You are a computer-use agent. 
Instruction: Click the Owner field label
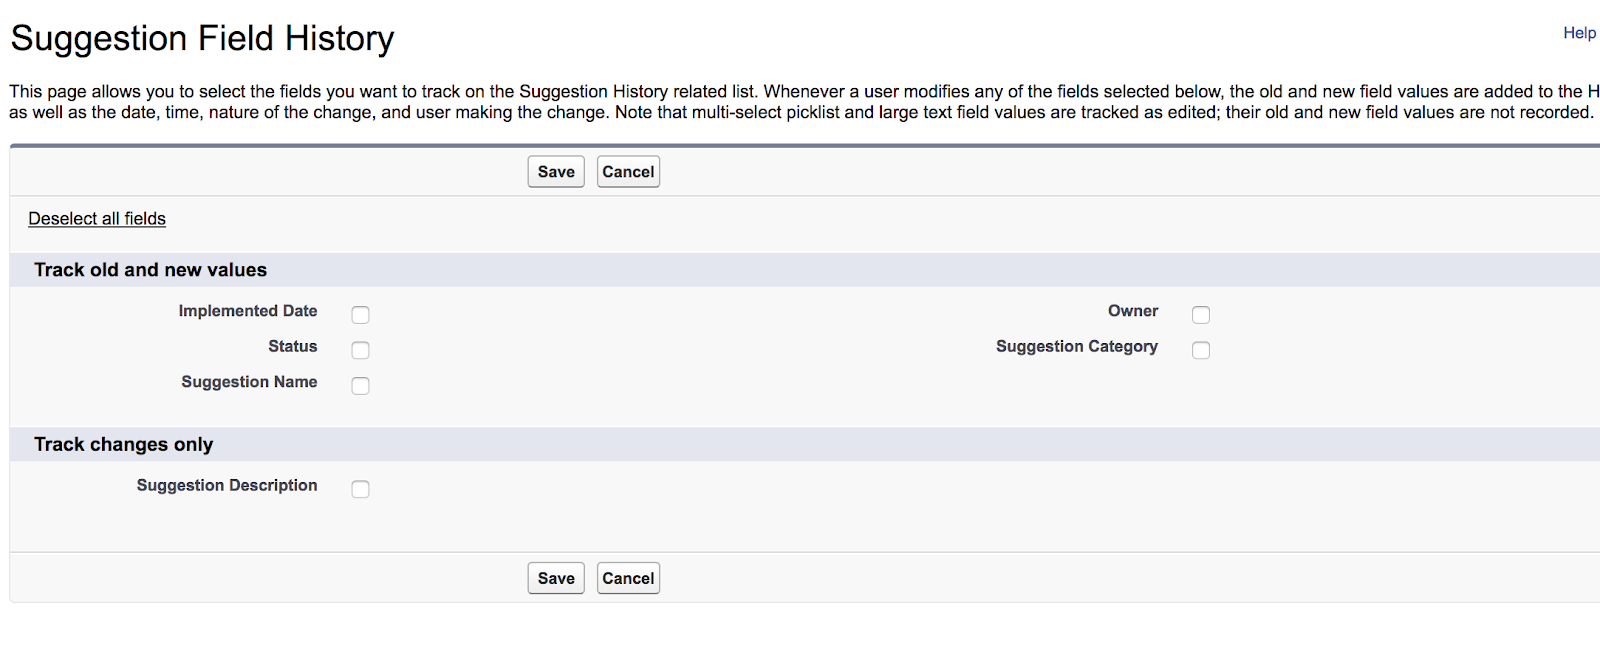pos(1132,311)
